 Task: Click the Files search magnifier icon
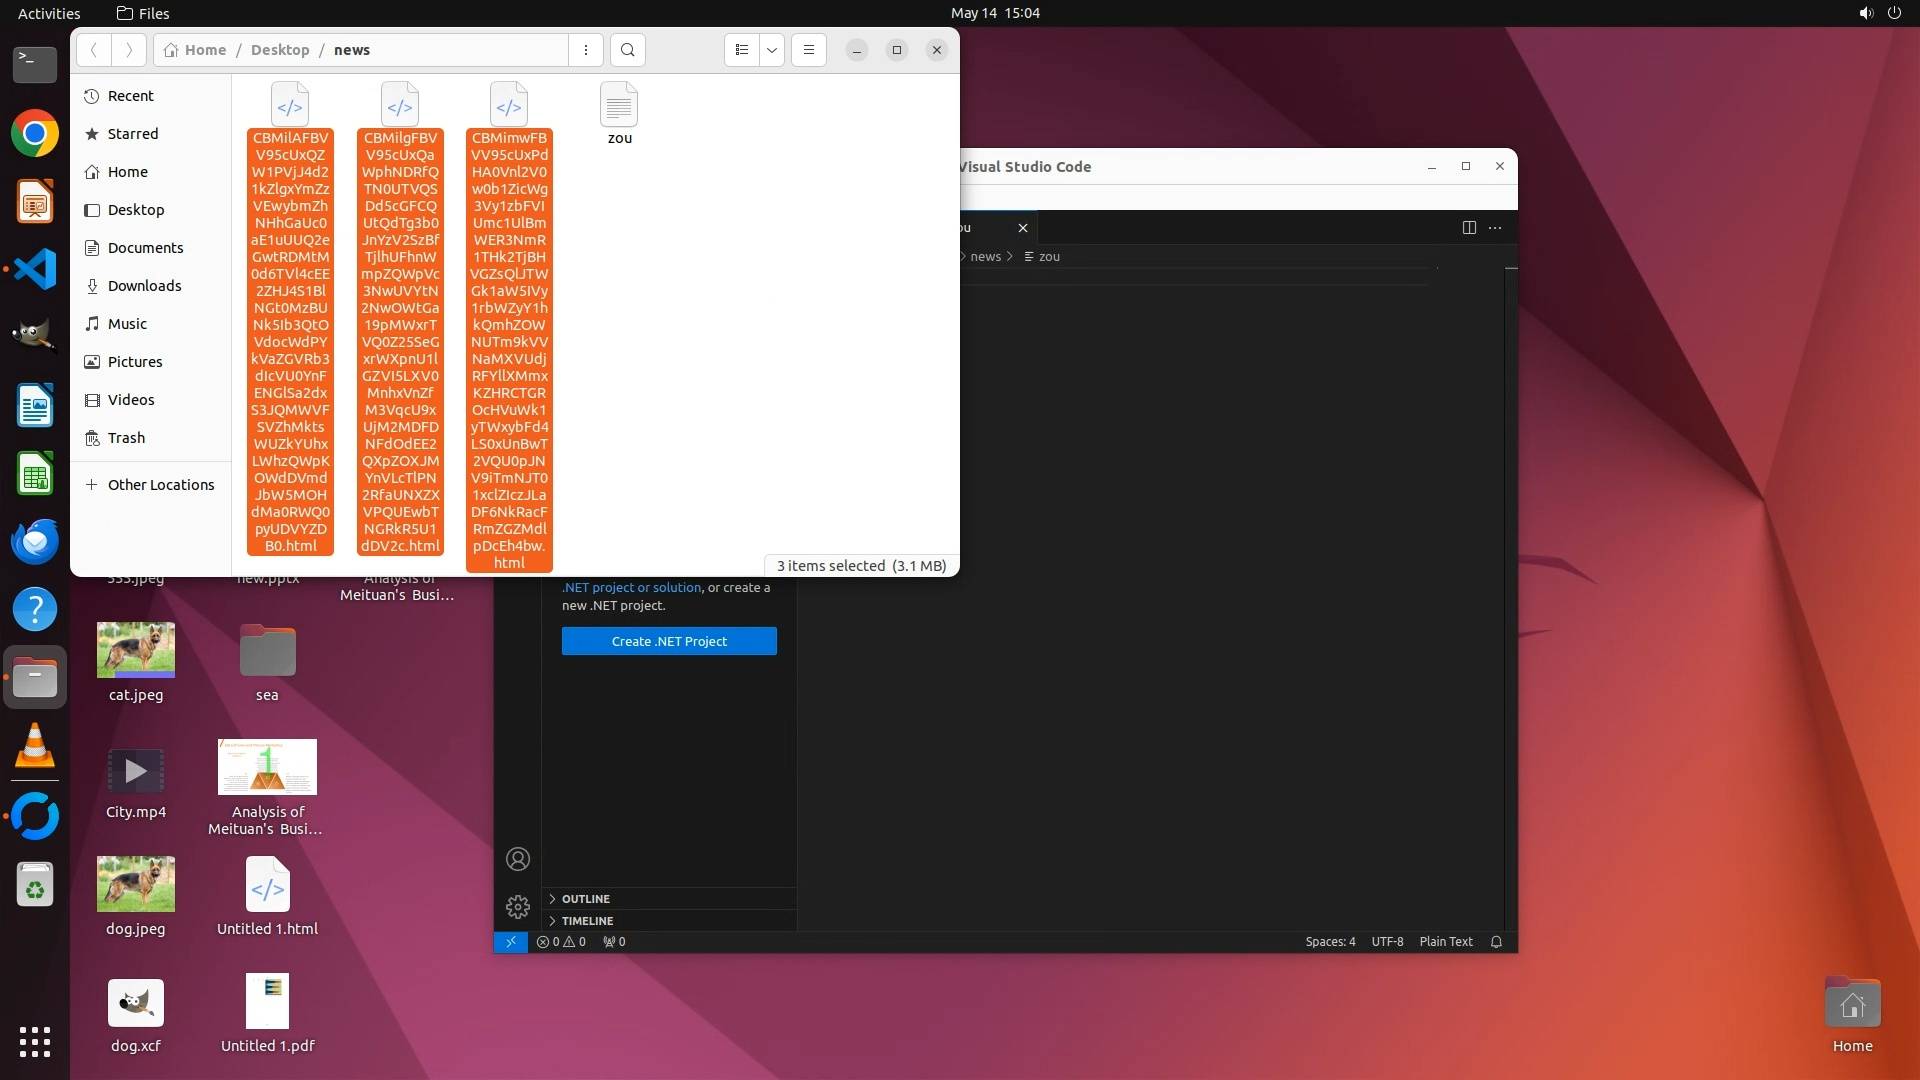pos(627,50)
